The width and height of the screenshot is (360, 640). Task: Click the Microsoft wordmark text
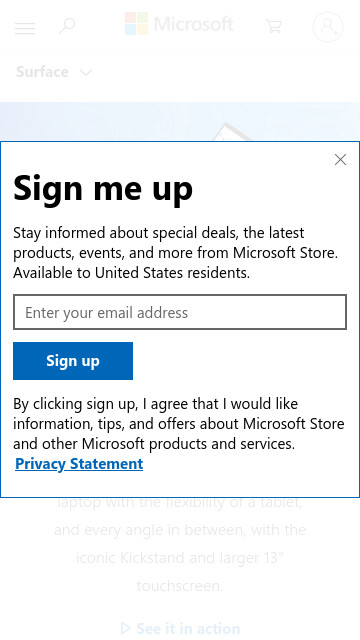tap(193, 24)
